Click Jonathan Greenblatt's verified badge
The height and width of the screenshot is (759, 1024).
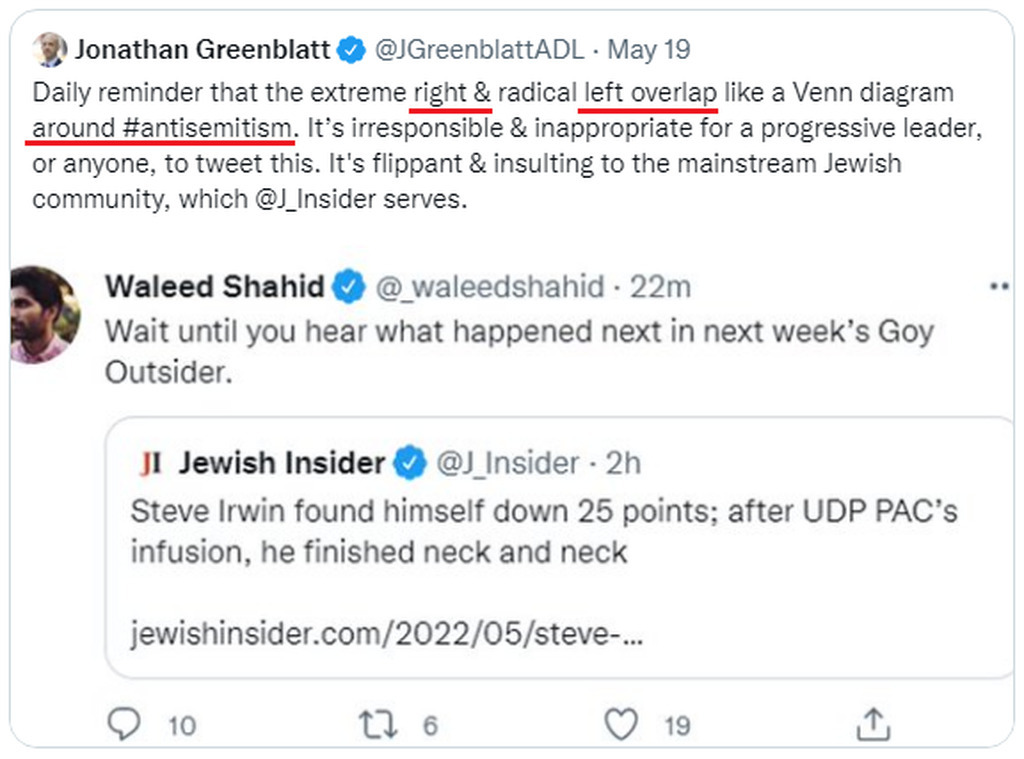click(x=351, y=50)
